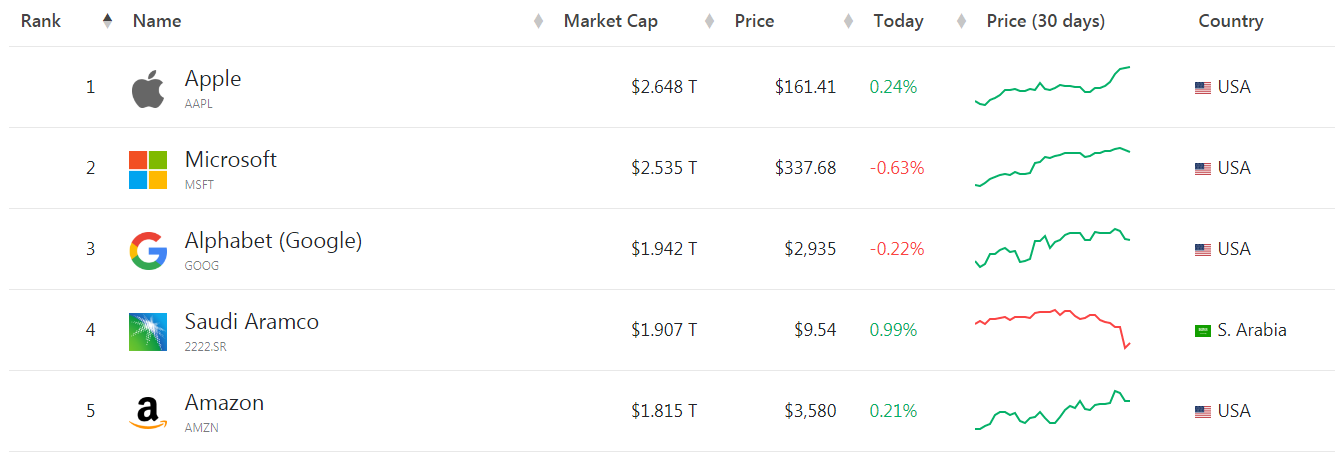Viewport: 1335px width, 456px height.
Task: Click the USA flag in Amazon row
Action: coord(1203,412)
